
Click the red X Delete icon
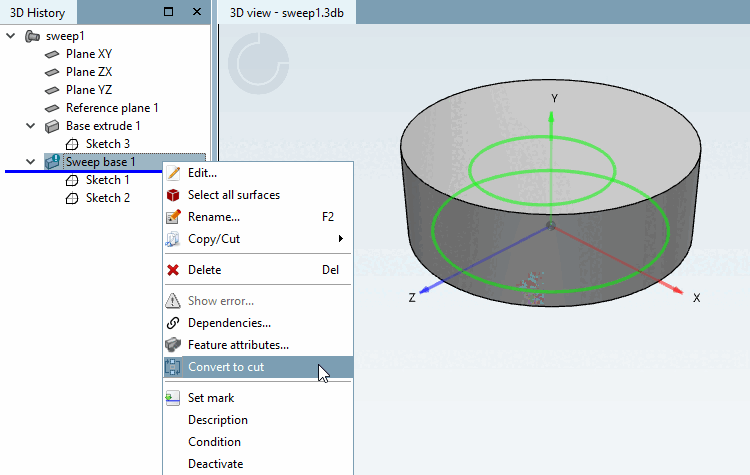pos(173,270)
